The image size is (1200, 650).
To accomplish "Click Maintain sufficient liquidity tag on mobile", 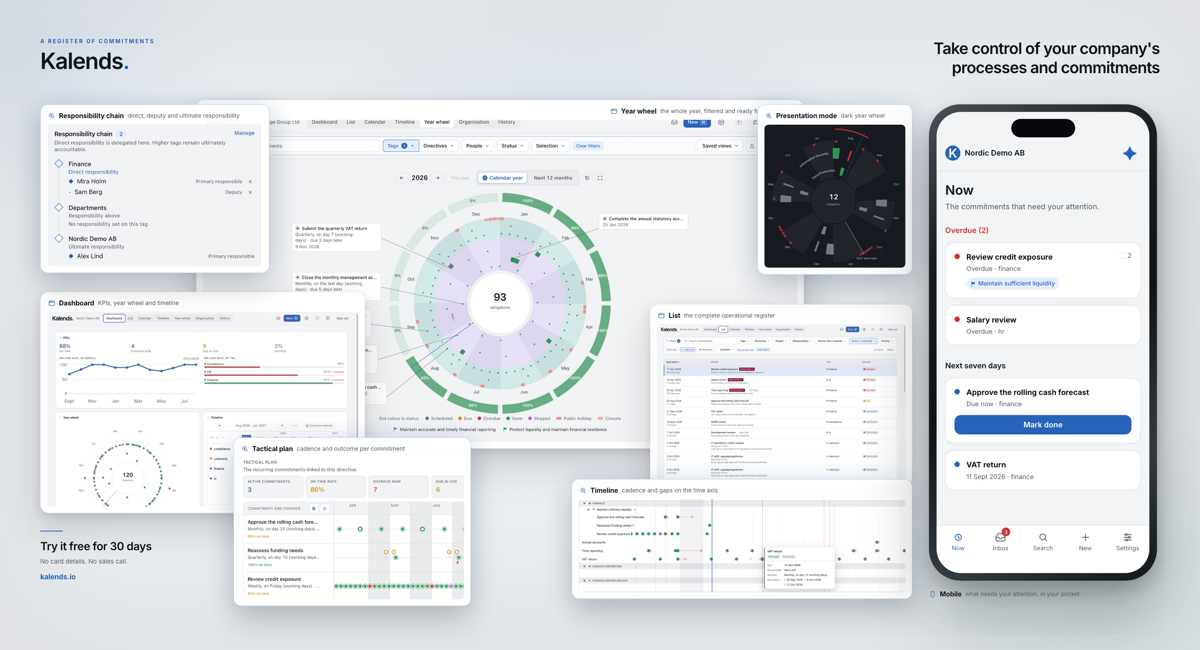I will (x=1012, y=283).
